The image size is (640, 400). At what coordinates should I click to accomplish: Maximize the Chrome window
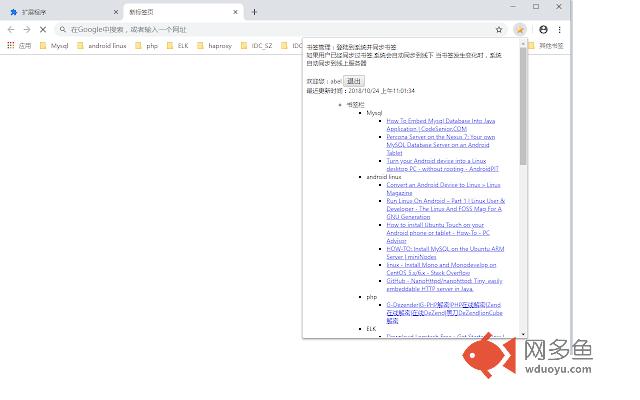[x=536, y=7]
